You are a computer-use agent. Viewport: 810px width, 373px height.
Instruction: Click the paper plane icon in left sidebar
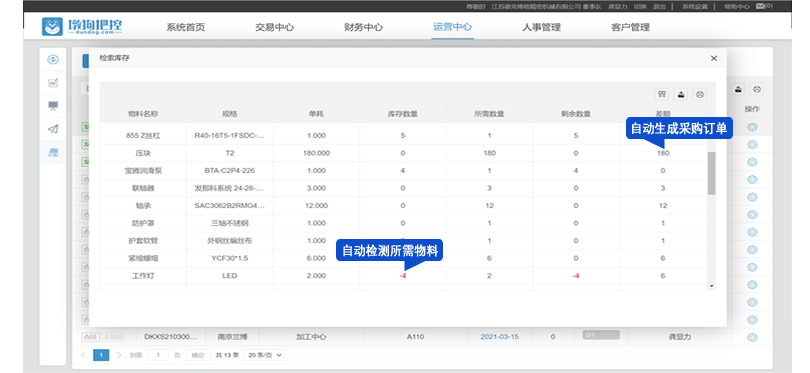(x=53, y=129)
